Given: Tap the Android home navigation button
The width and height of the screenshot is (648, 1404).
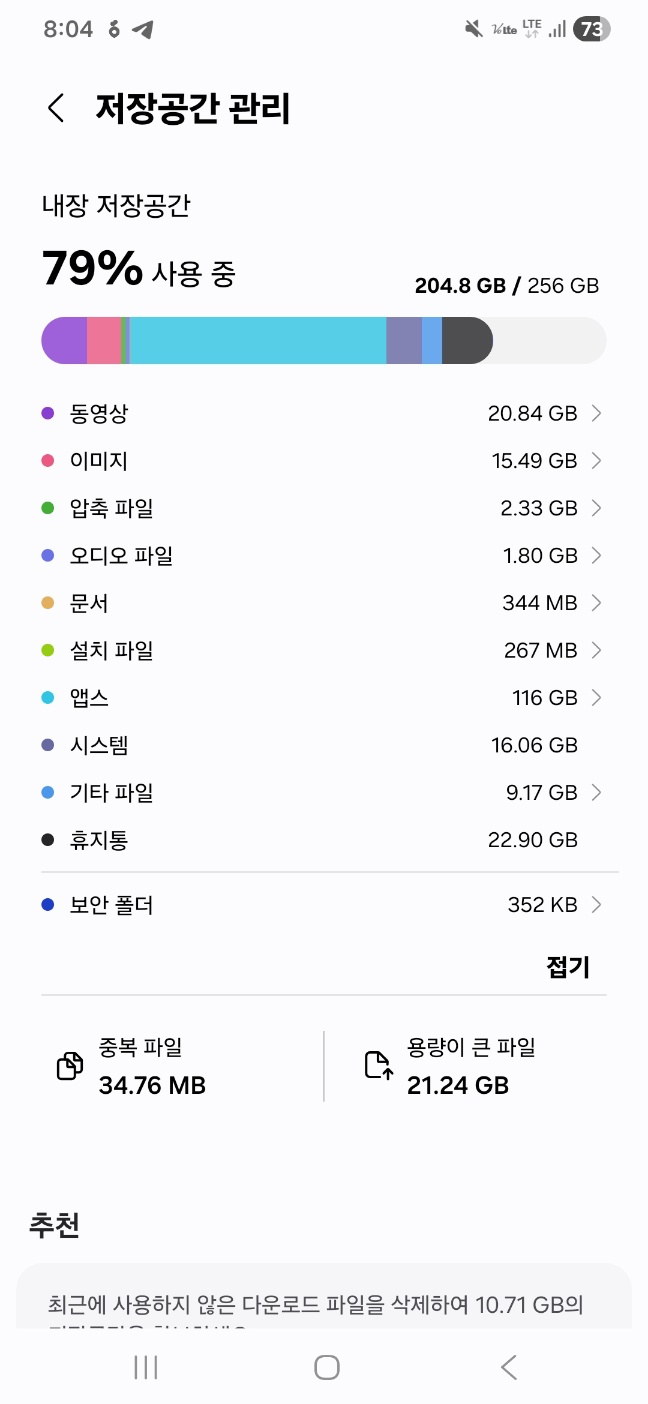Looking at the screenshot, I should click(326, 1367).
